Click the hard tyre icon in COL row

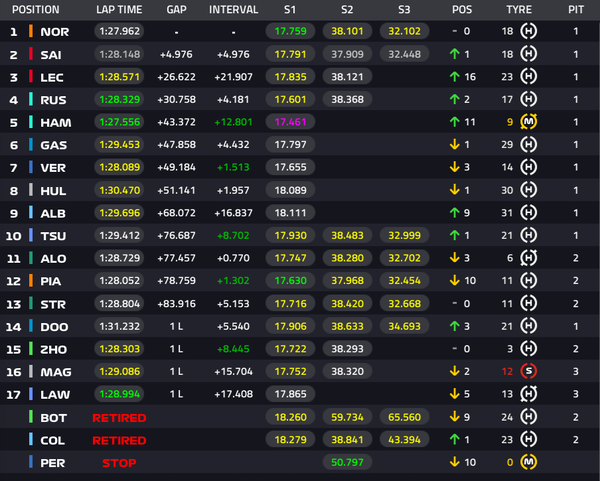[528, 439]
